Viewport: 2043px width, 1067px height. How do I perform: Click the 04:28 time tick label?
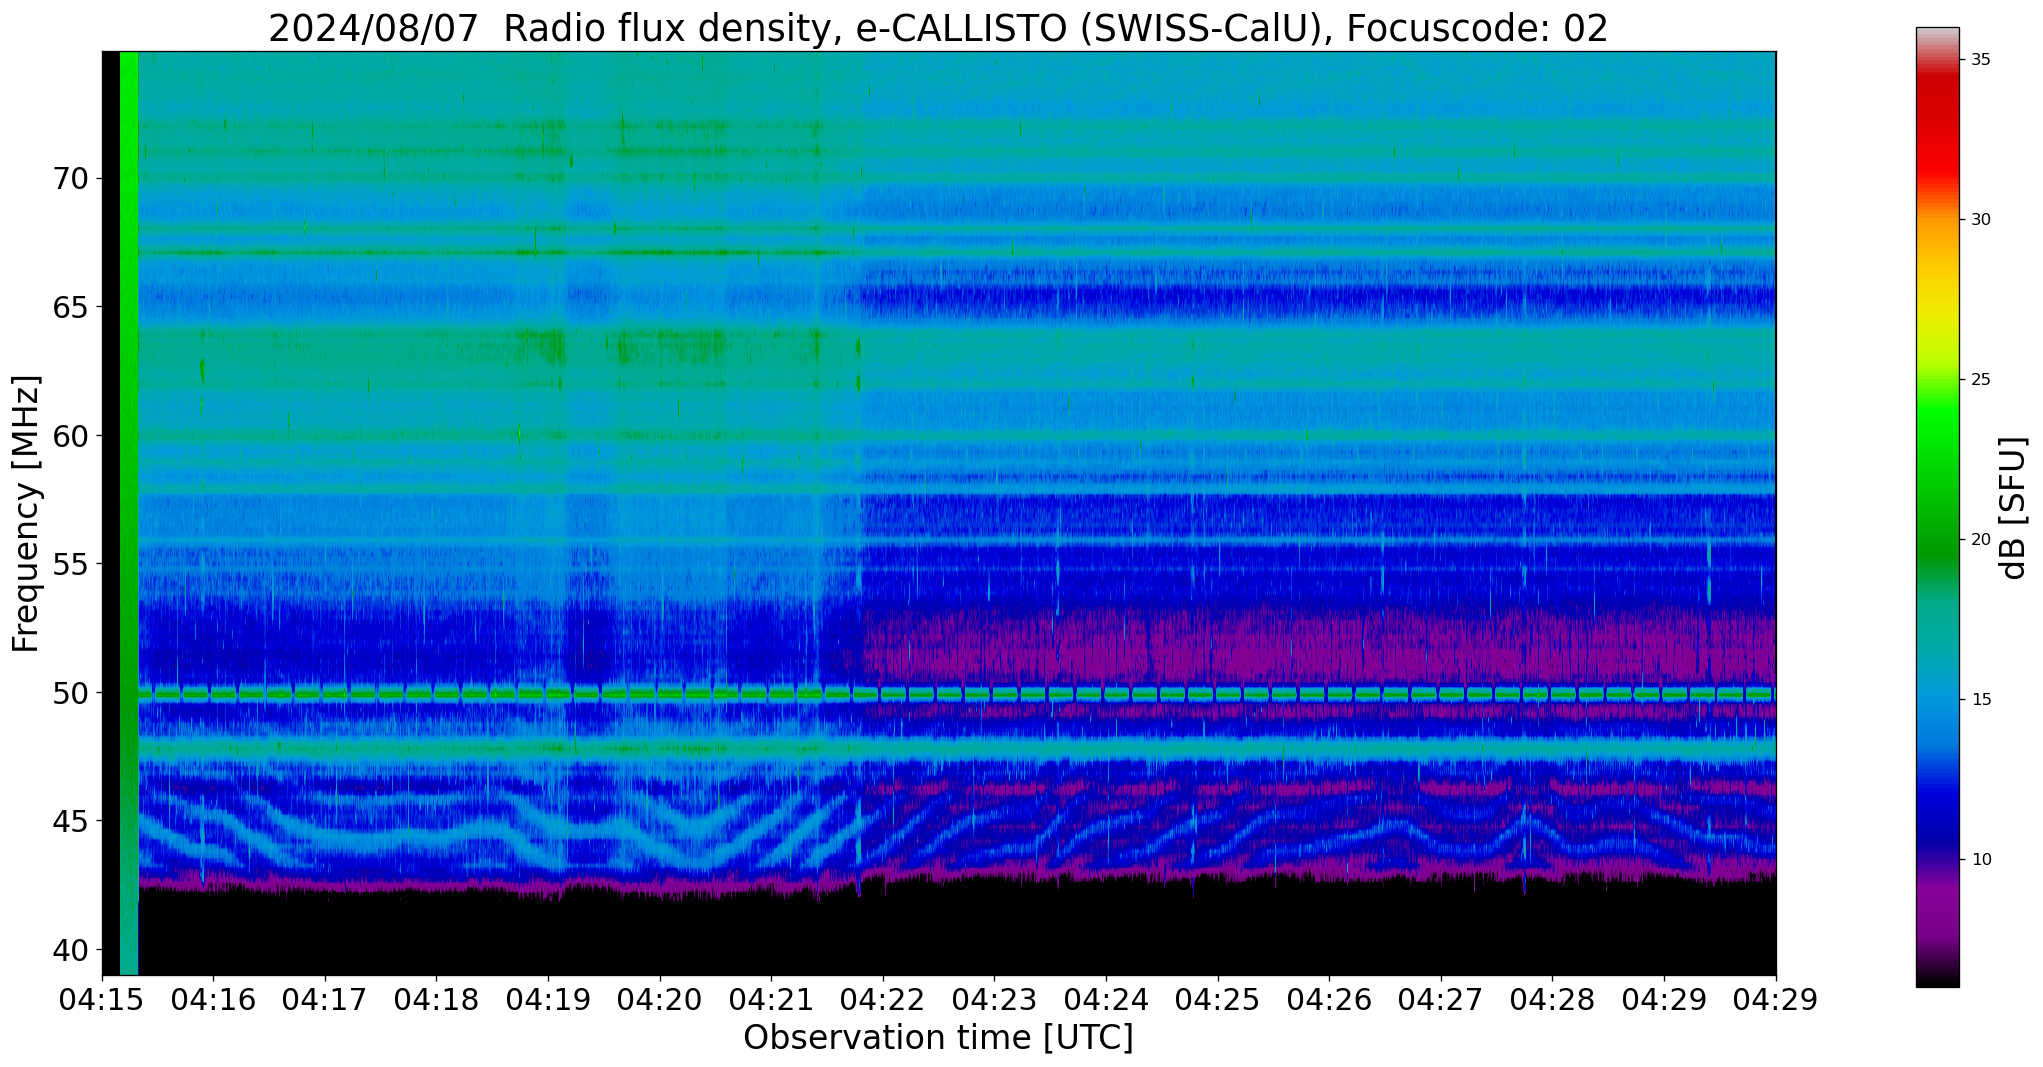[x=1552, y=1000]
